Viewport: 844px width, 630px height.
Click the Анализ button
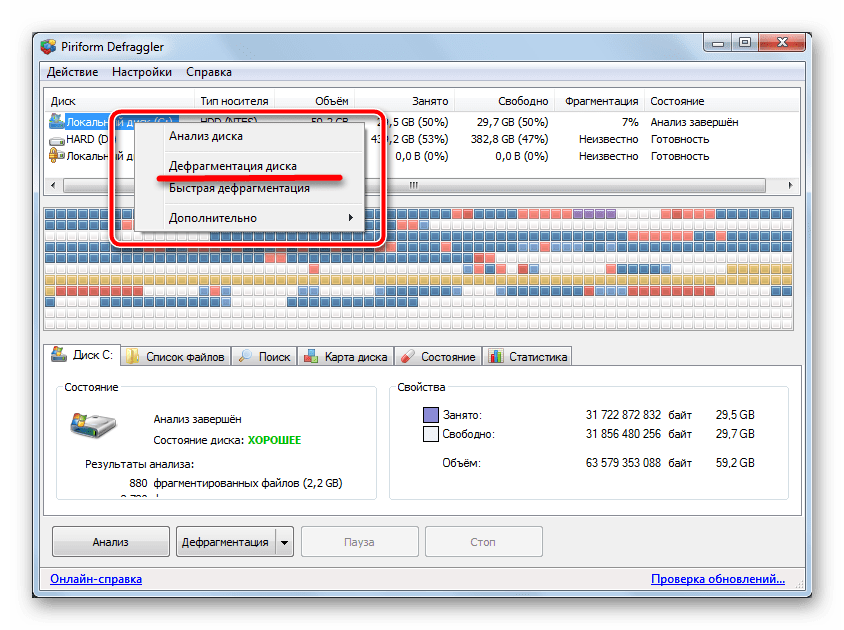(110, 542)
